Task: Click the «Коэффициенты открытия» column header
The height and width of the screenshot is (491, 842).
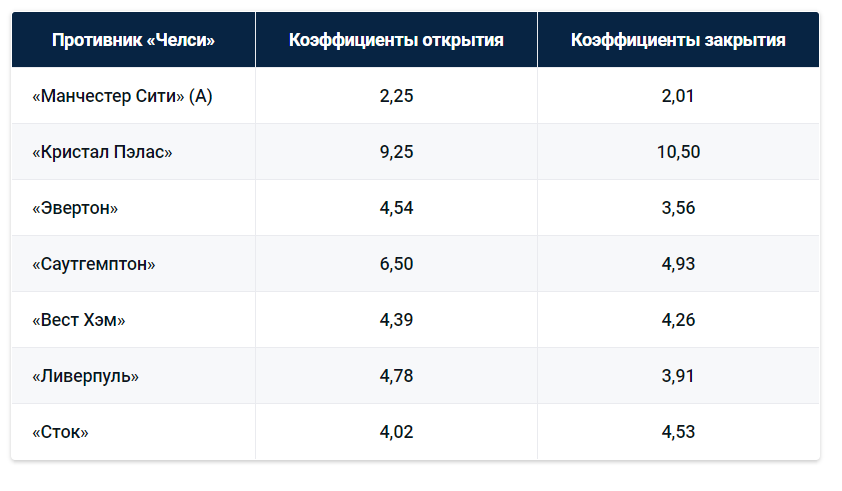Action: [396, 40]
